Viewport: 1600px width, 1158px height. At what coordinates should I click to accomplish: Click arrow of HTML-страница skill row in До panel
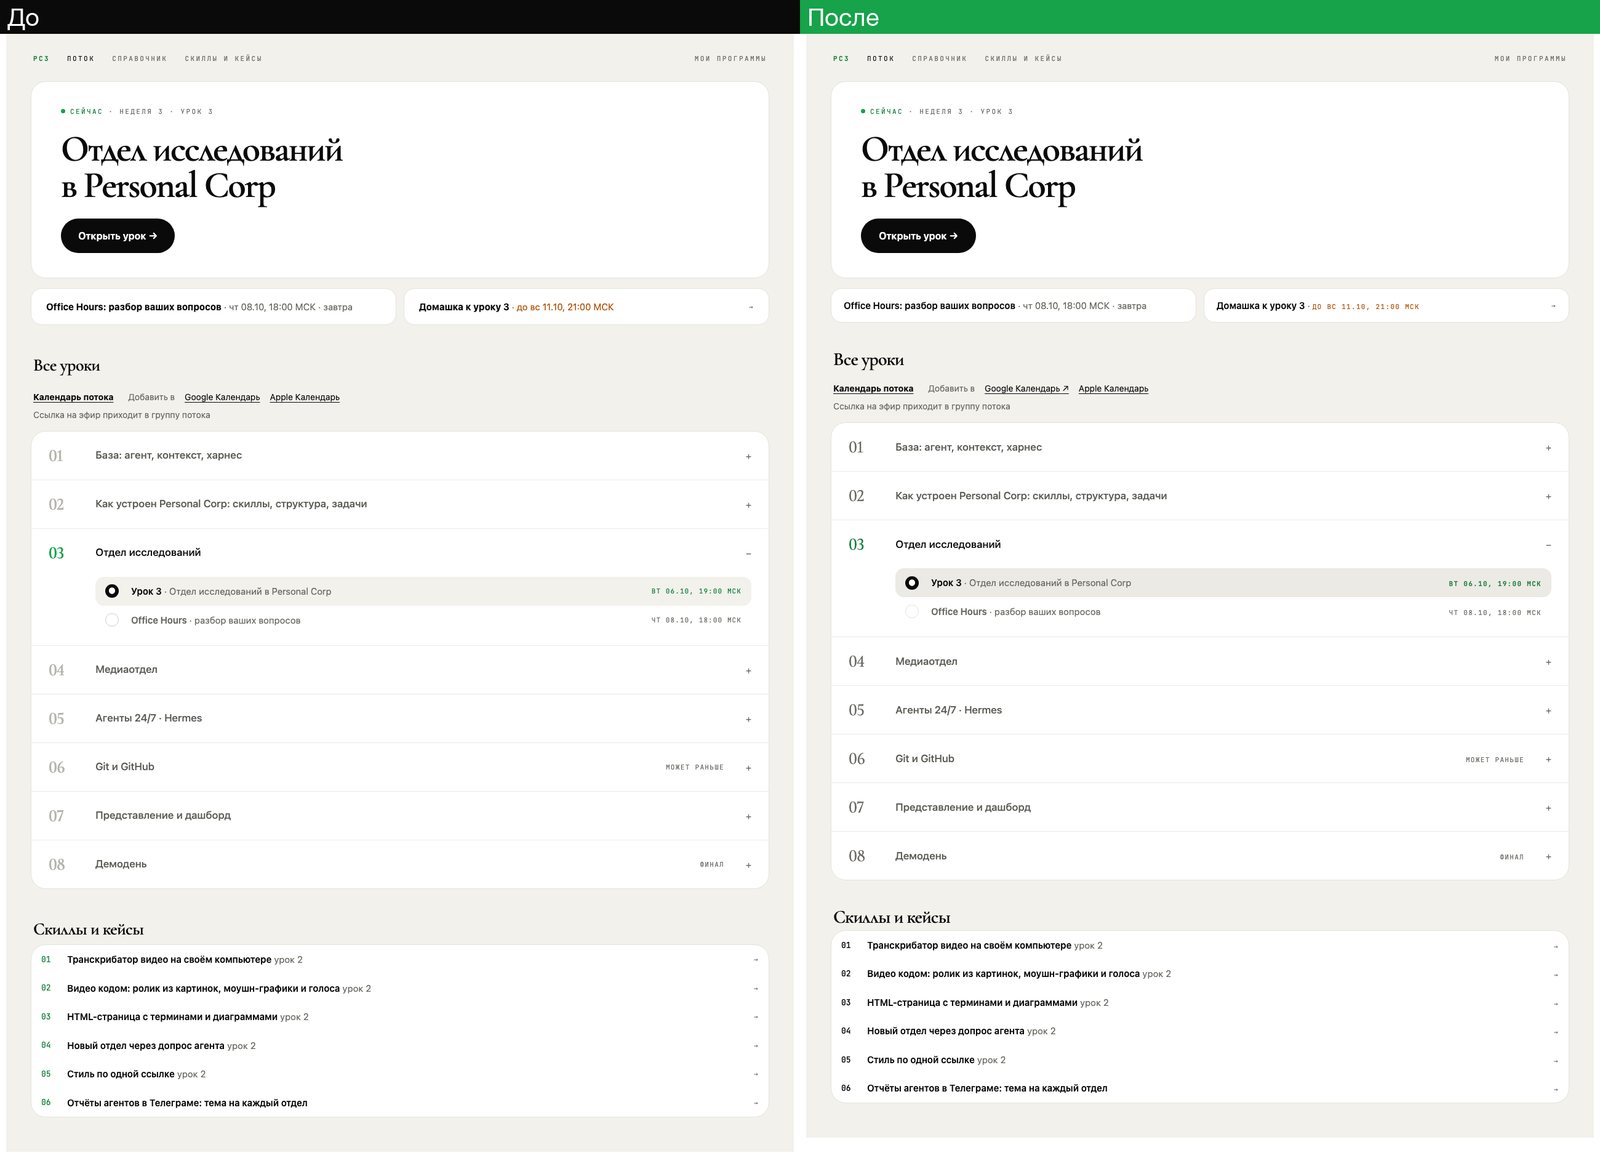point(755,1017)
